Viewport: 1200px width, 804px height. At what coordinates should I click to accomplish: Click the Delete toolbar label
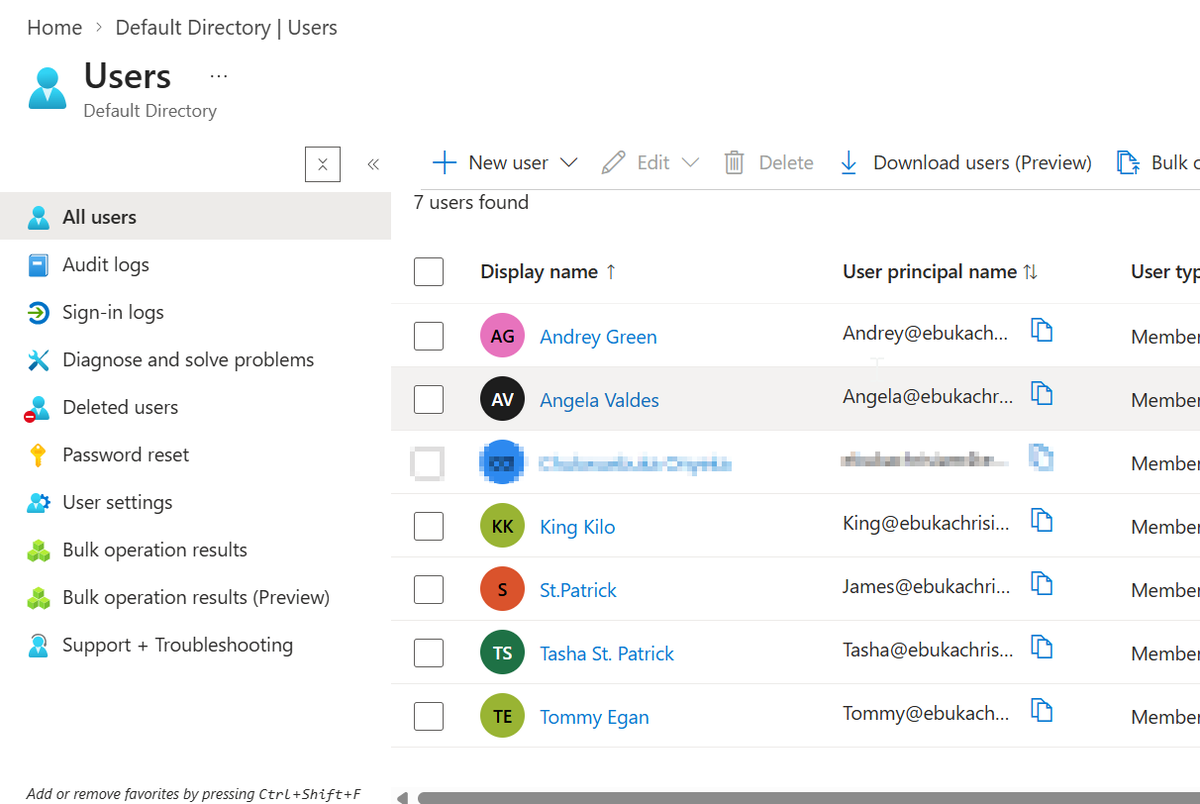pos(786,162)
